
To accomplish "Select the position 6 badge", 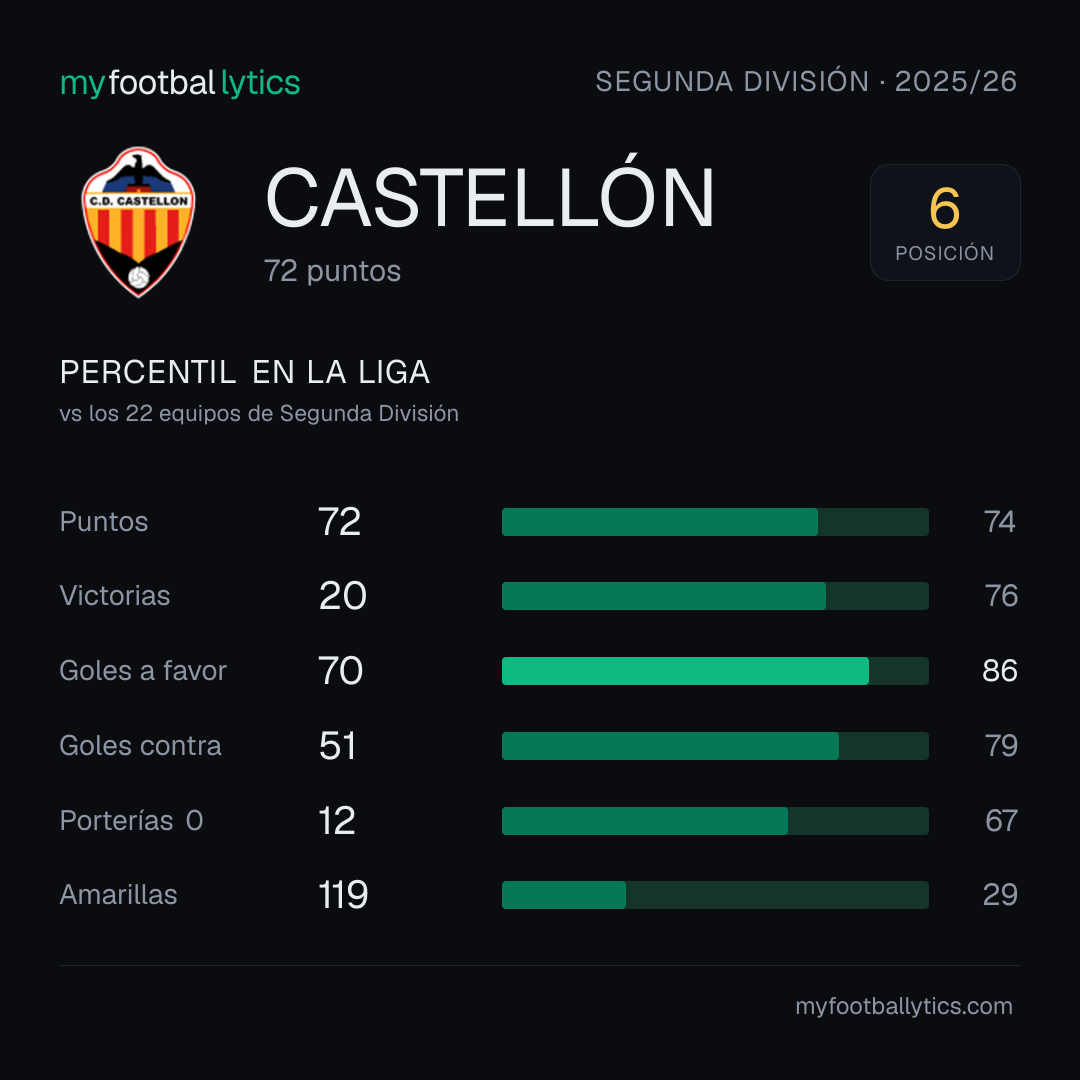I will pyautogui.click(x=945, y=222).
